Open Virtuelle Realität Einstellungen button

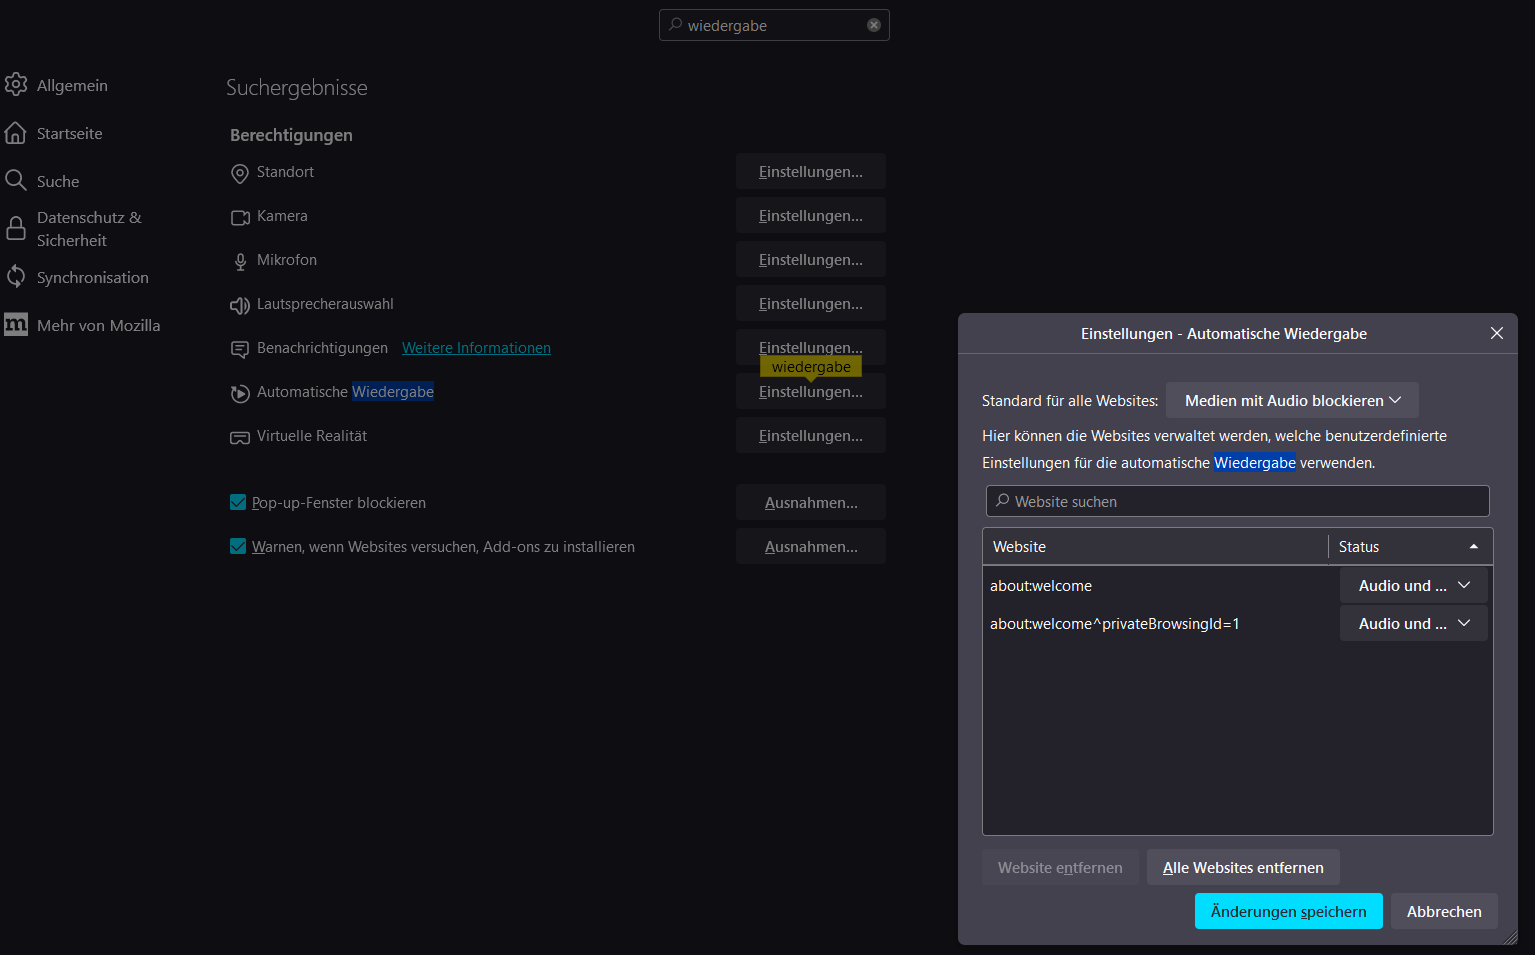click(x=811, y=435)
